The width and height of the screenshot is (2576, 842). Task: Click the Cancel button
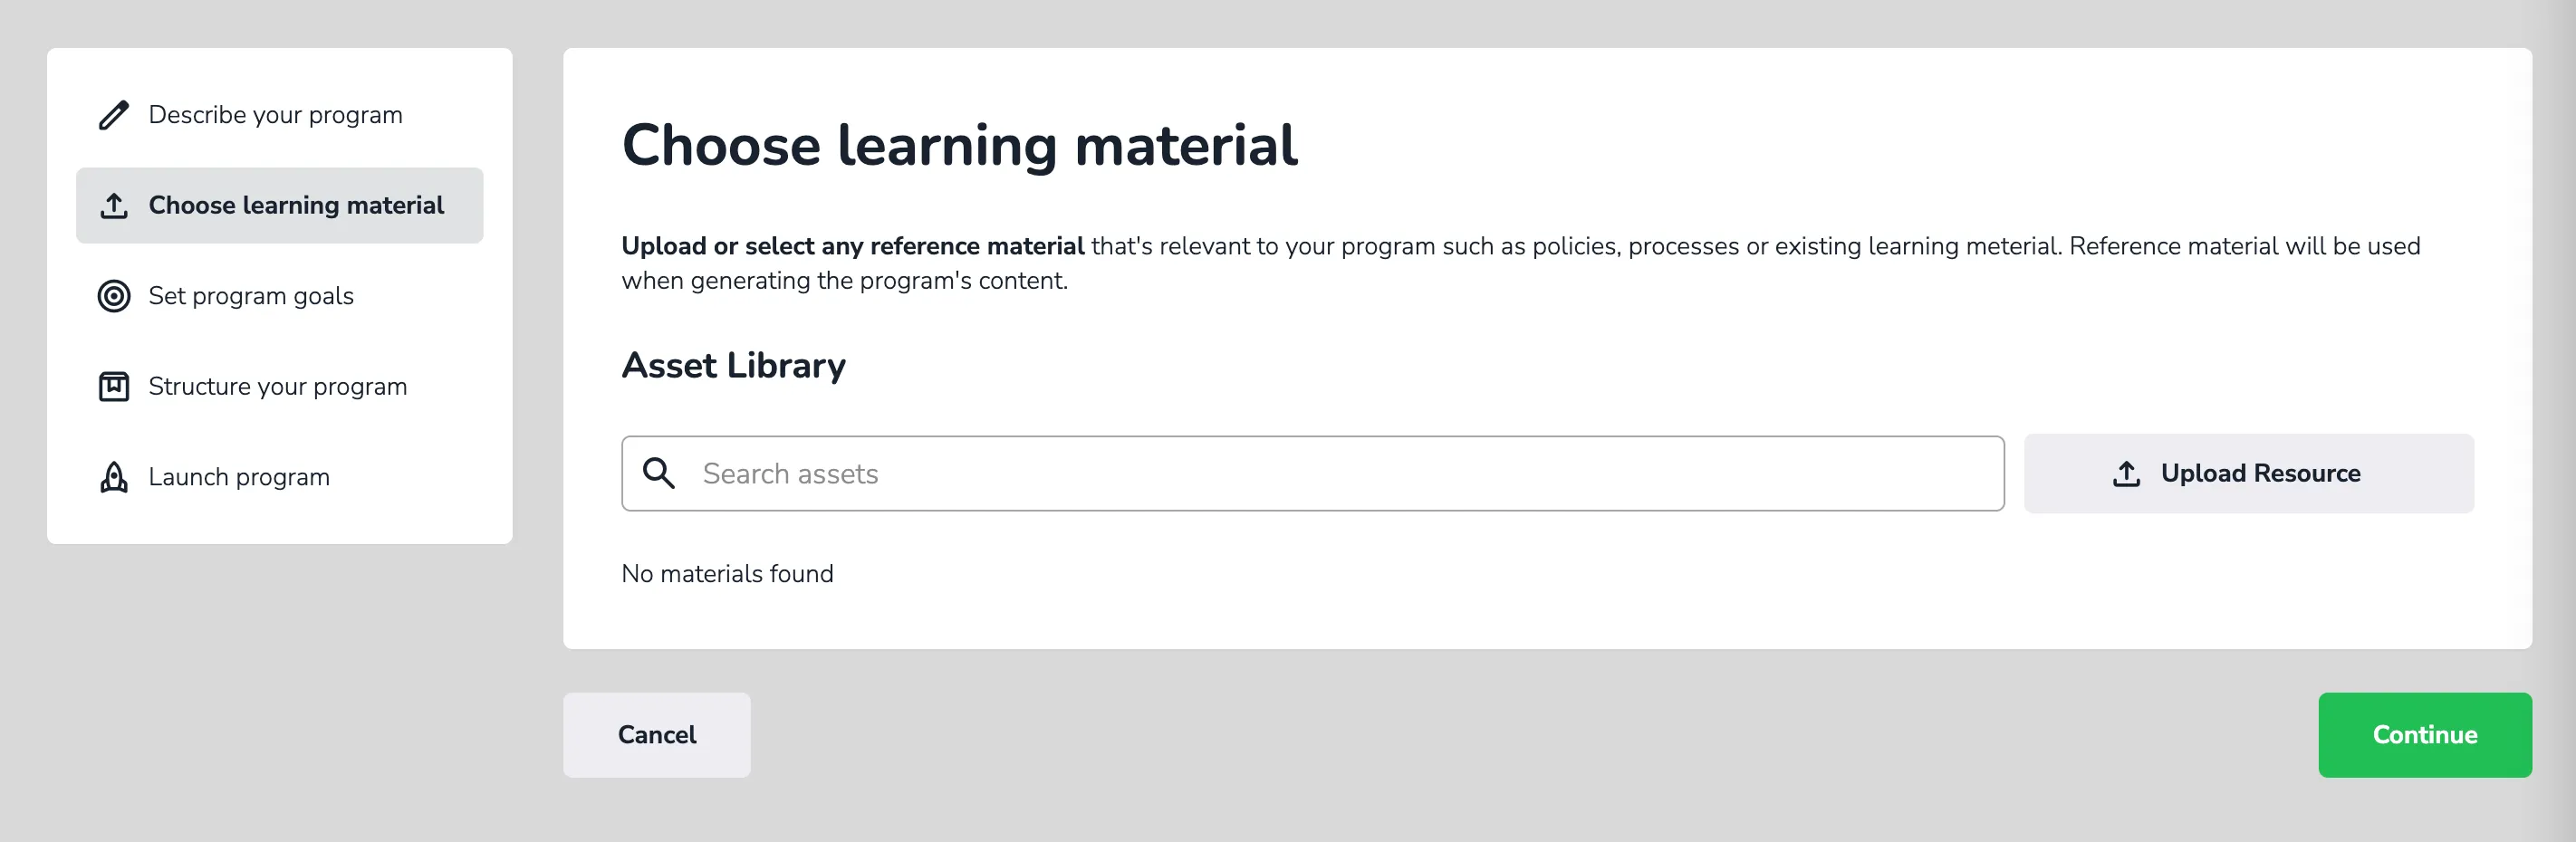[656, 734]
